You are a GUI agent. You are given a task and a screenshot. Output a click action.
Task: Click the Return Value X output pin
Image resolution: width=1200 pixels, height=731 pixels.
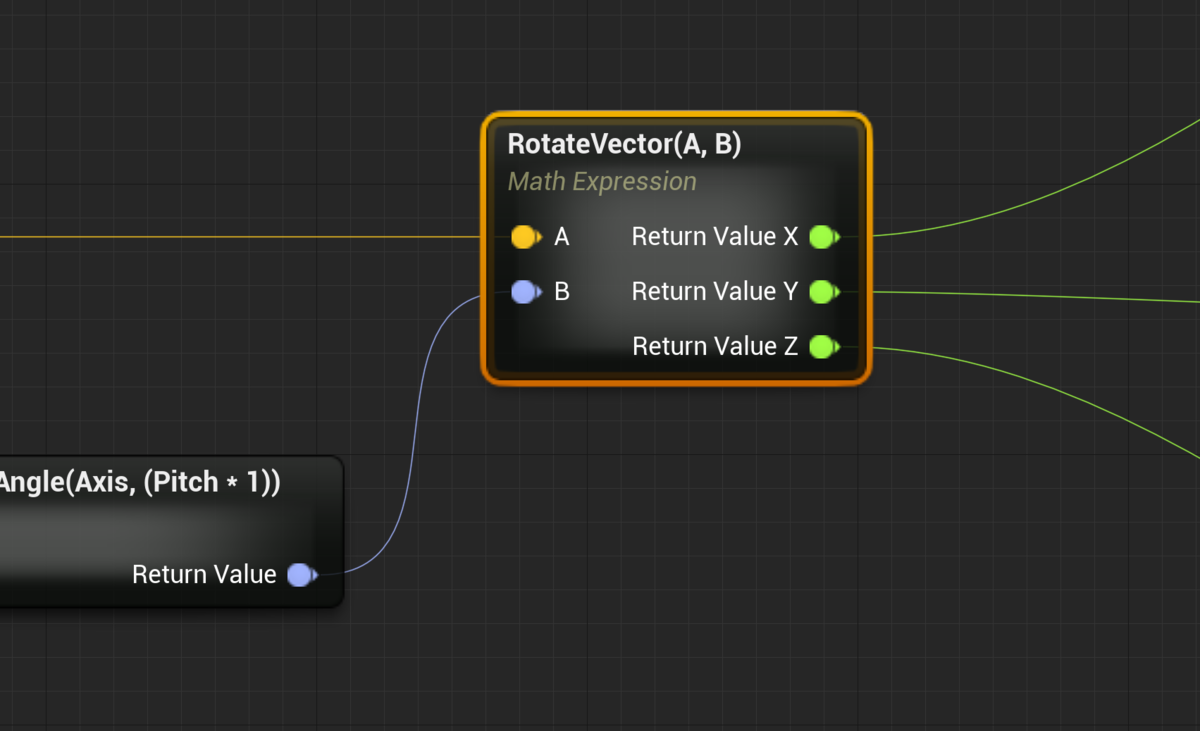click(x=824, y=237)
